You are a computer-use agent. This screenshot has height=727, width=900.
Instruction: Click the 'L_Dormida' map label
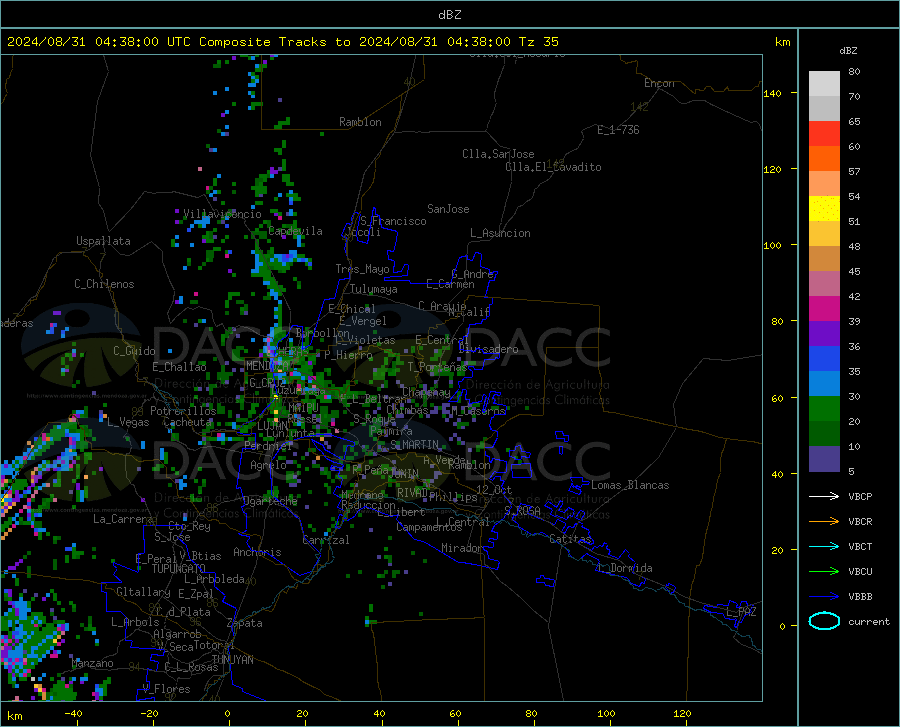624,568
